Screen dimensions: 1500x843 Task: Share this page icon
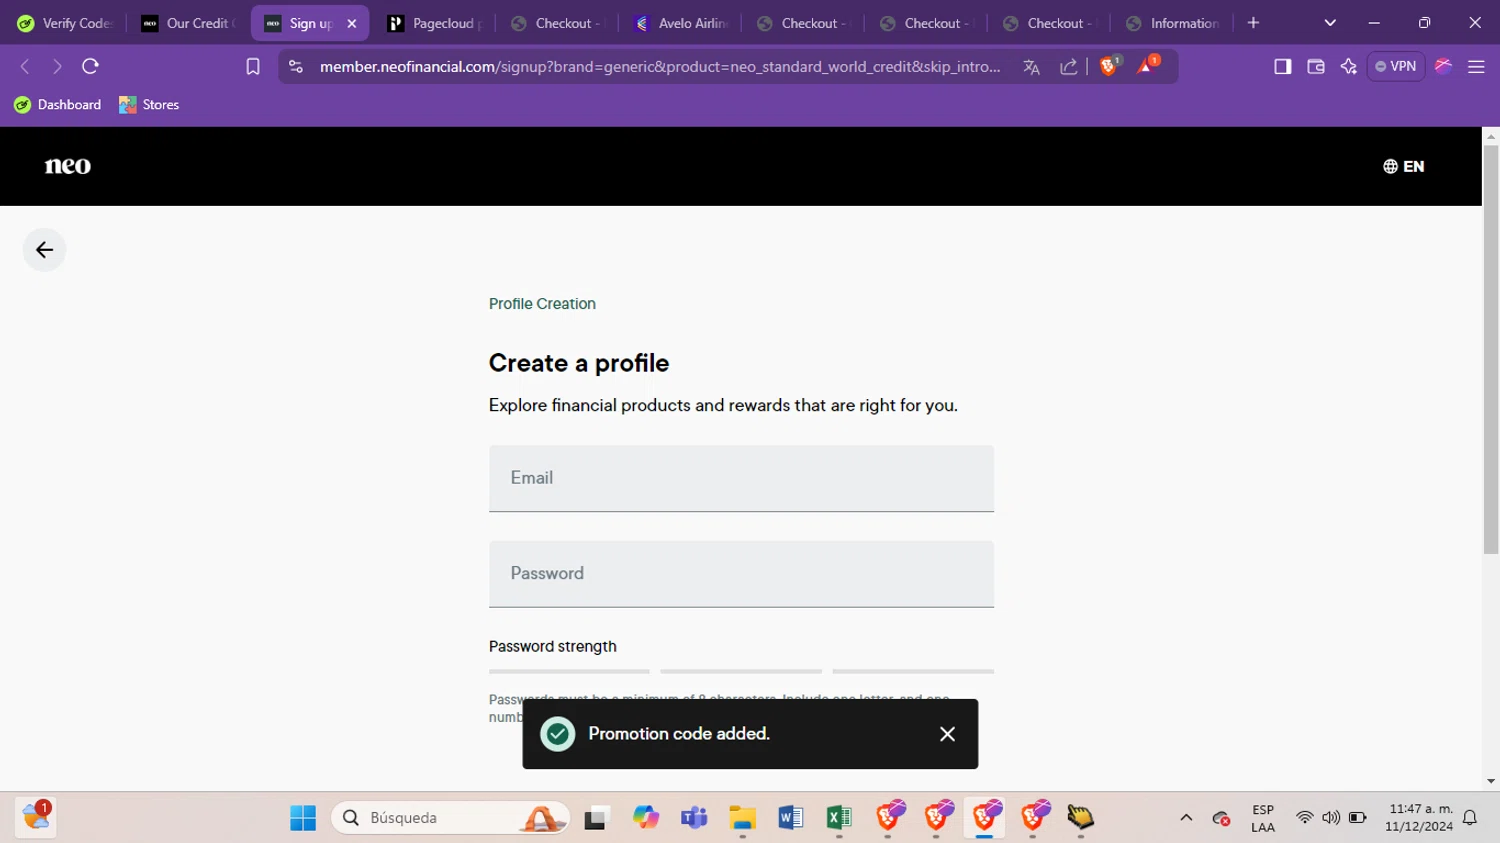tap(1068, 66)
